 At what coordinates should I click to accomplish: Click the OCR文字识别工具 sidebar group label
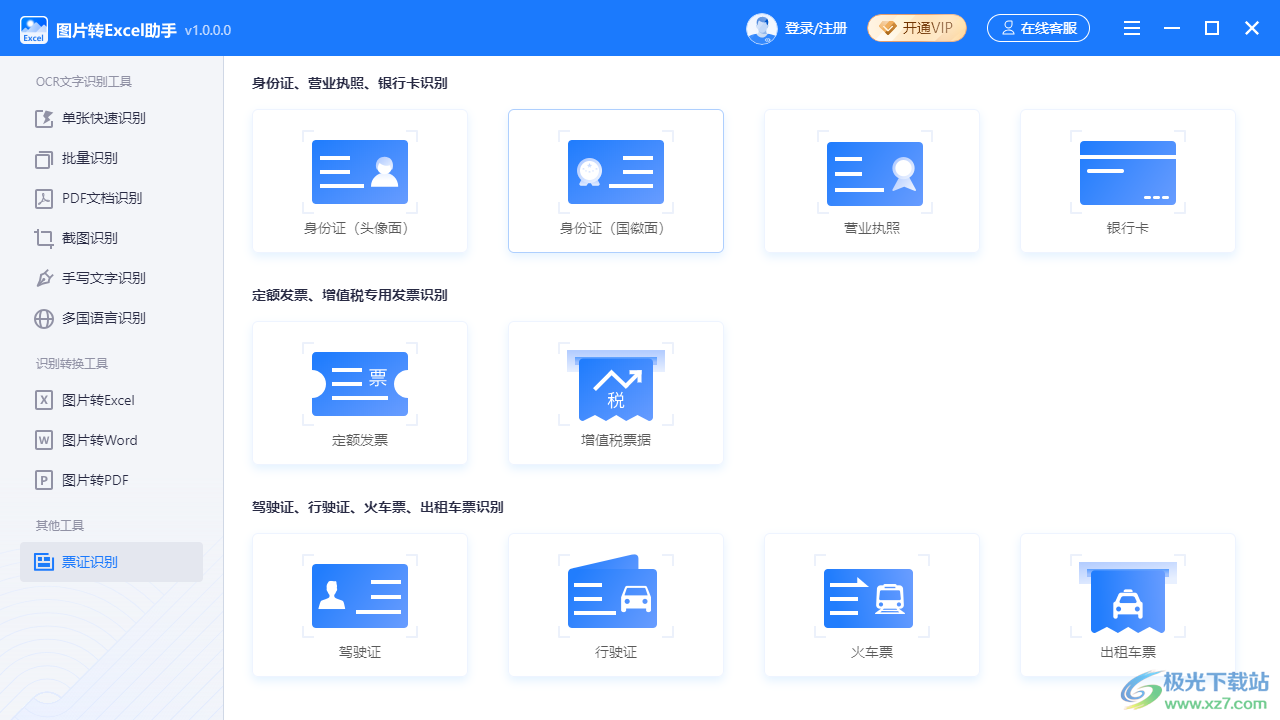click(84, 82)
